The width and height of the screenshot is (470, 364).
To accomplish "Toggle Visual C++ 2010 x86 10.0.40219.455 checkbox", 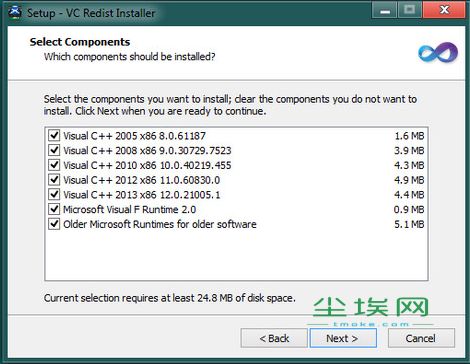I will click(54, 165).
